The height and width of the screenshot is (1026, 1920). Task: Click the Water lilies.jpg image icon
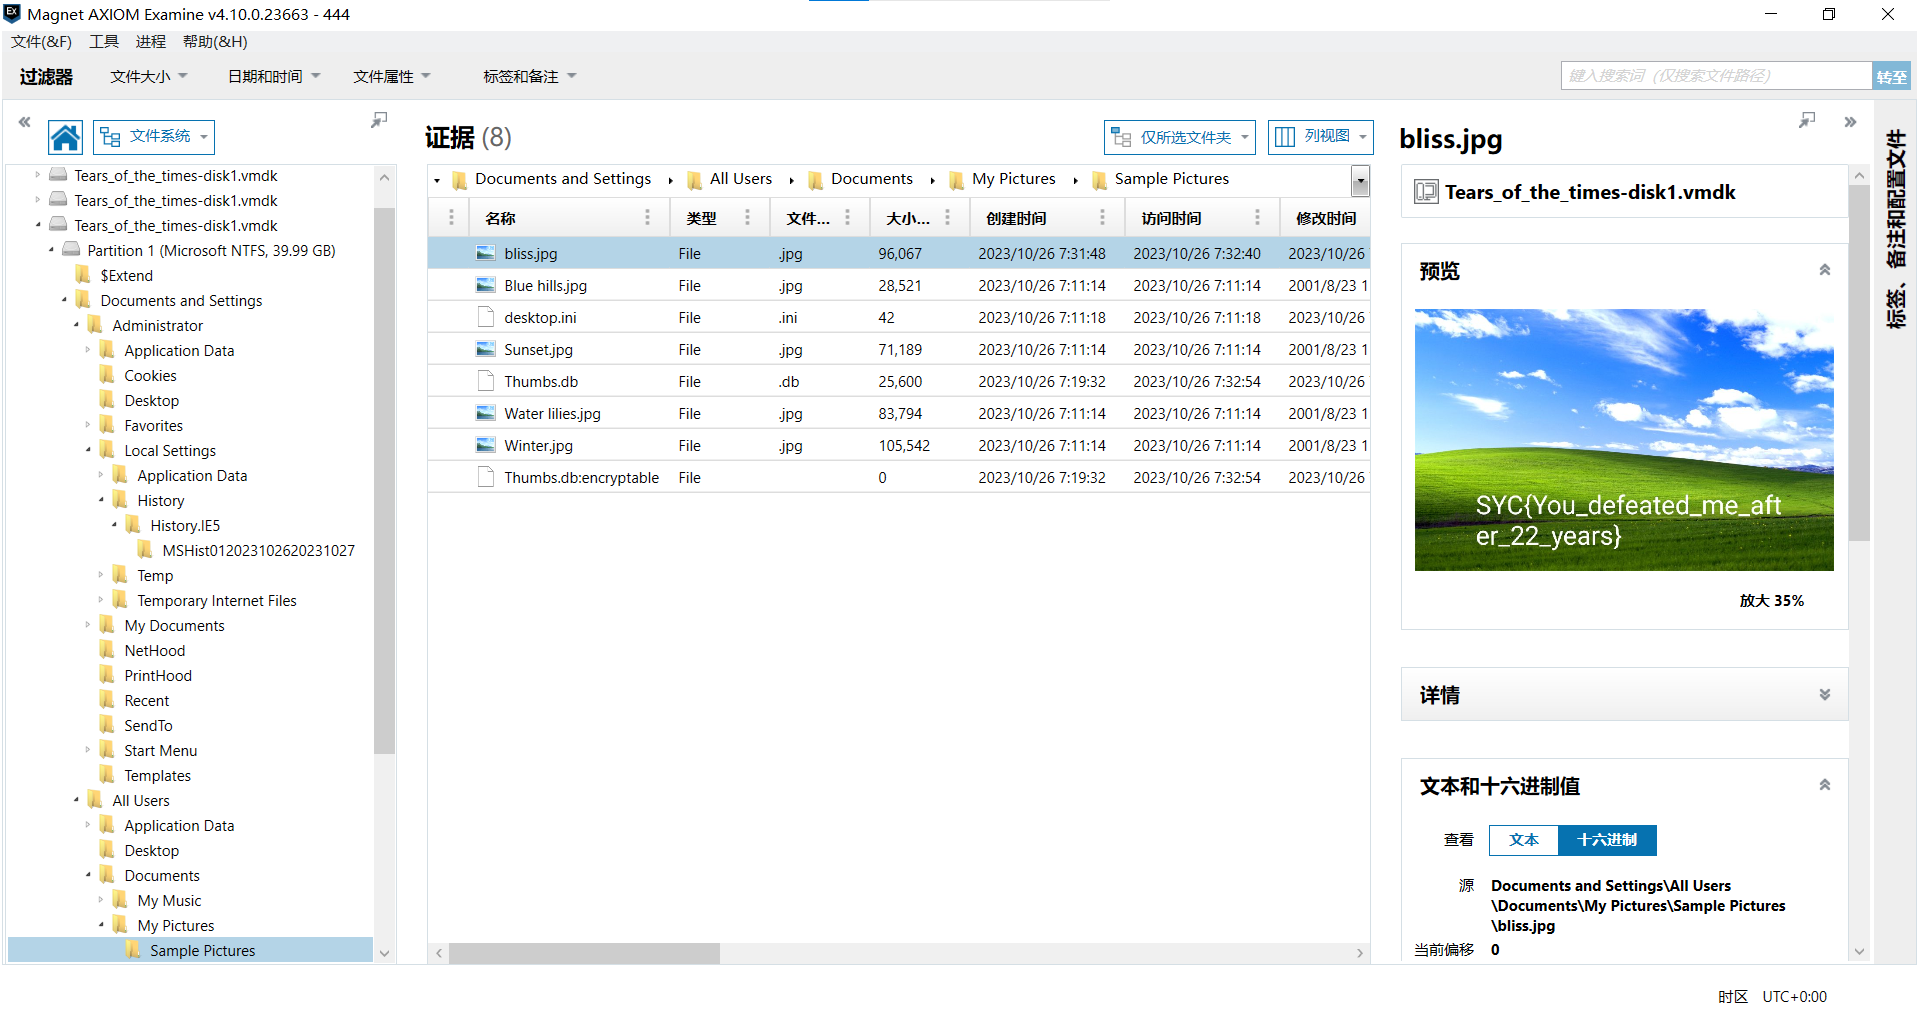[486, 413]
